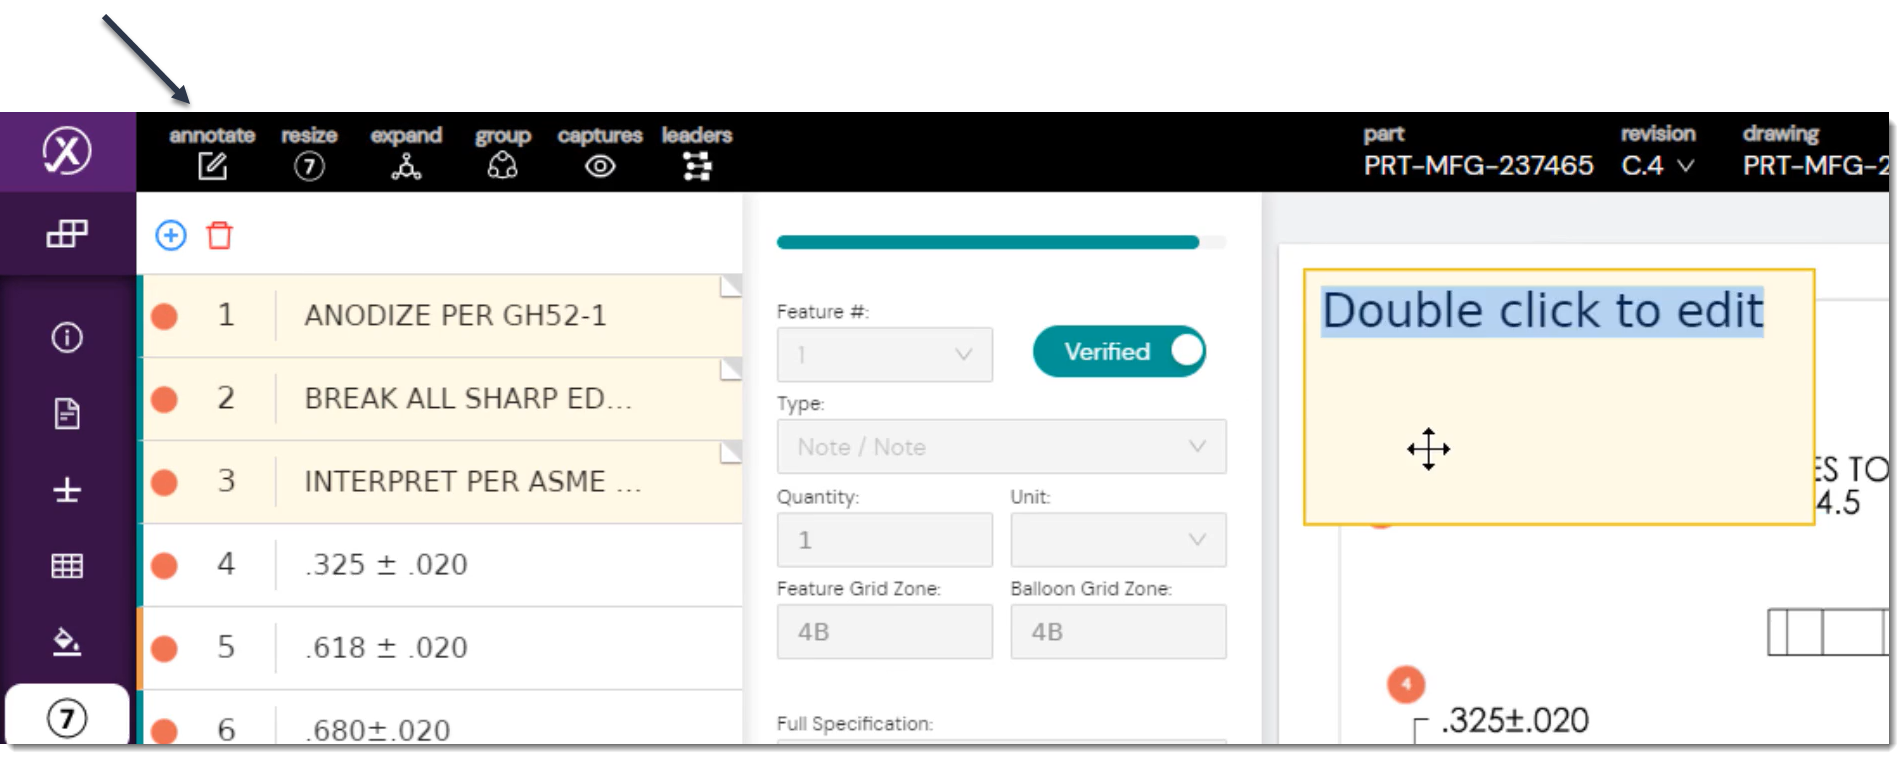Viewport: 1903px width, 759px height.
Task: Click the orange status dot of row 1
Action: pos(164,317)
